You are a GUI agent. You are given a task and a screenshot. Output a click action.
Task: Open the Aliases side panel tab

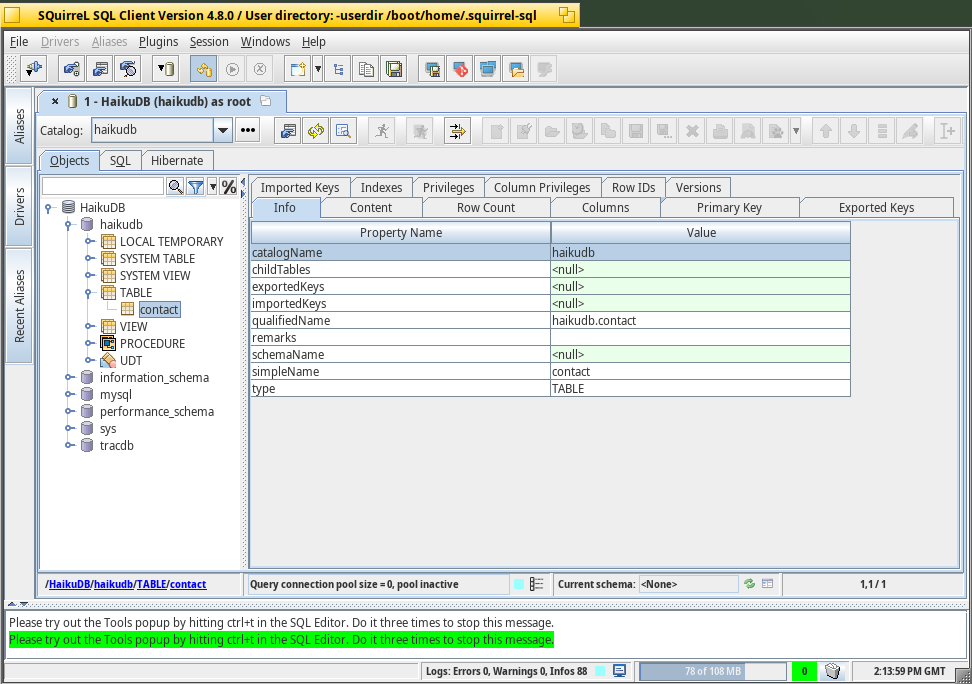(x=19, y=126)
